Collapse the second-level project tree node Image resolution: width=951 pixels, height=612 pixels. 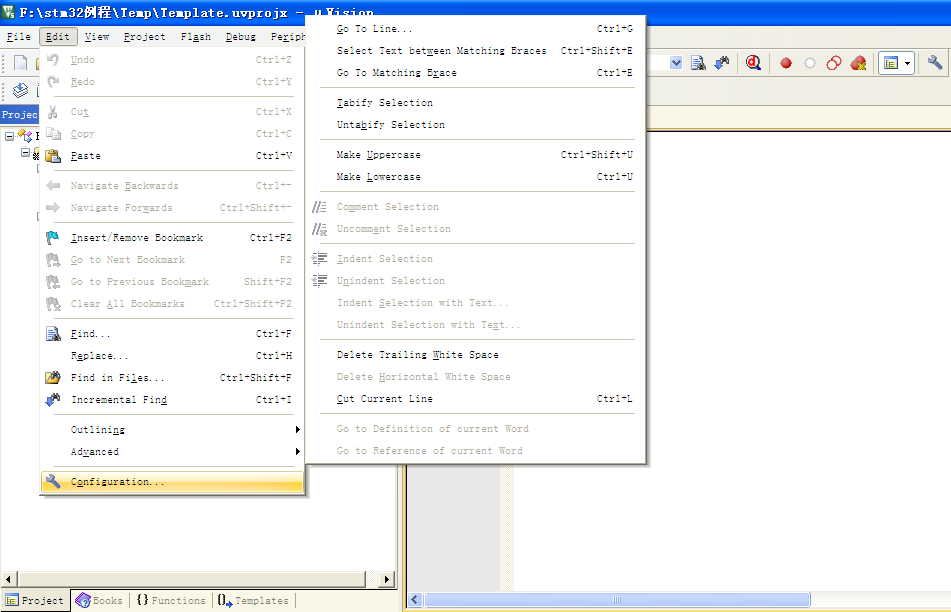tap(25, 152)
